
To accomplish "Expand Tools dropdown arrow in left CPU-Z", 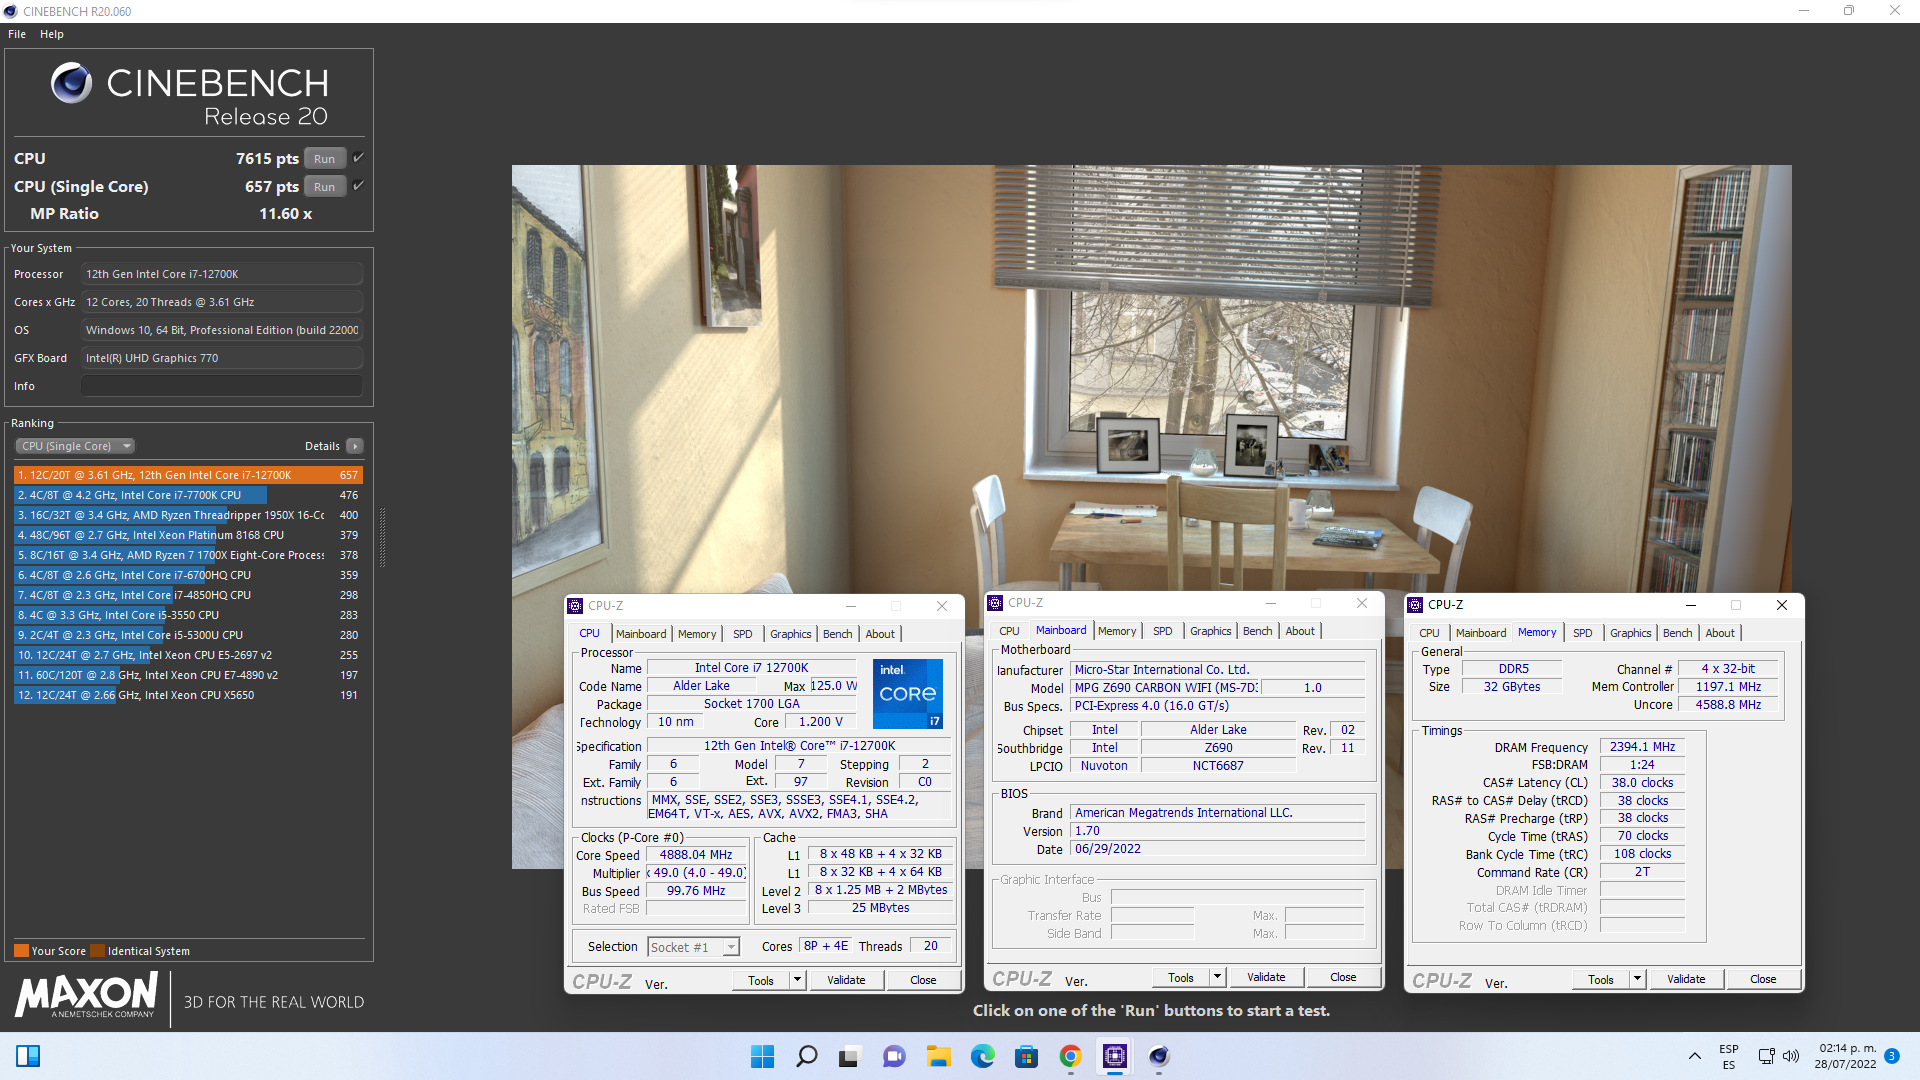I will click(x=797, y=980).
